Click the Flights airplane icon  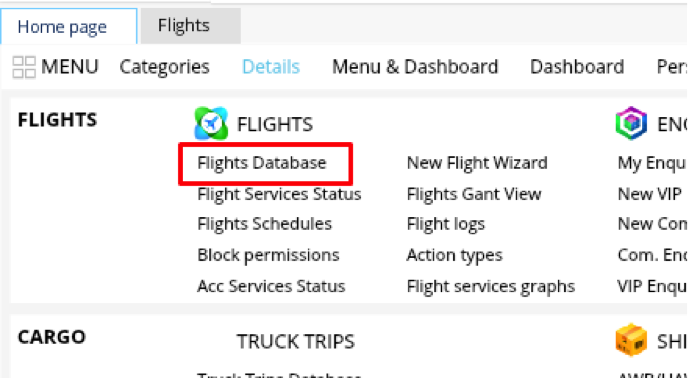click(211, 123)
